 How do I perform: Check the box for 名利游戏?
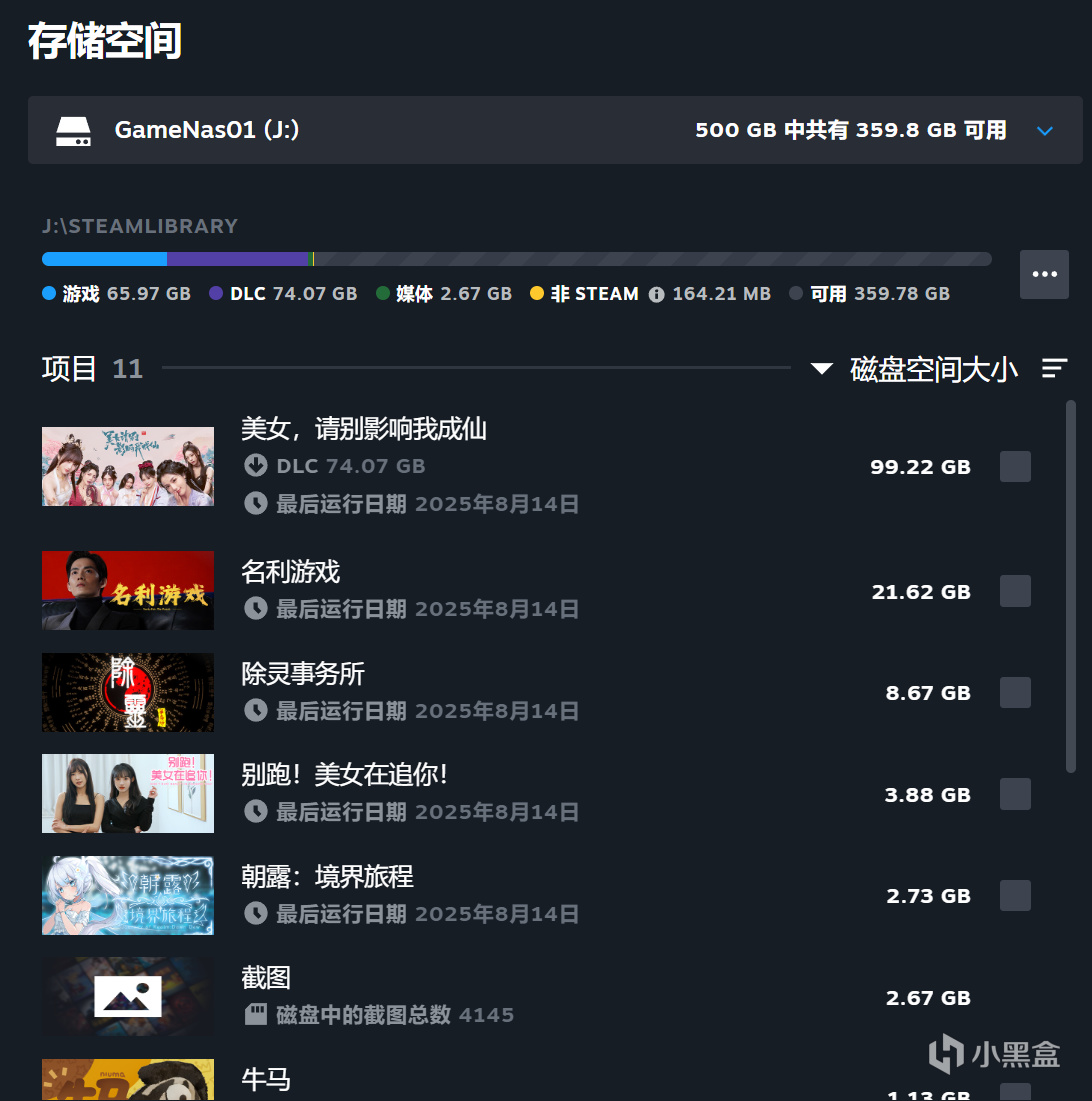coord(1015,591)
